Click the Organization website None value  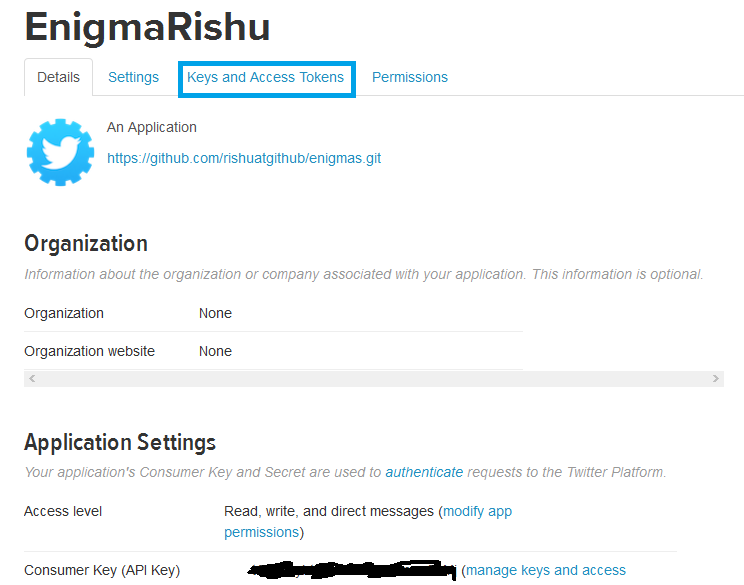pos(215,351)
